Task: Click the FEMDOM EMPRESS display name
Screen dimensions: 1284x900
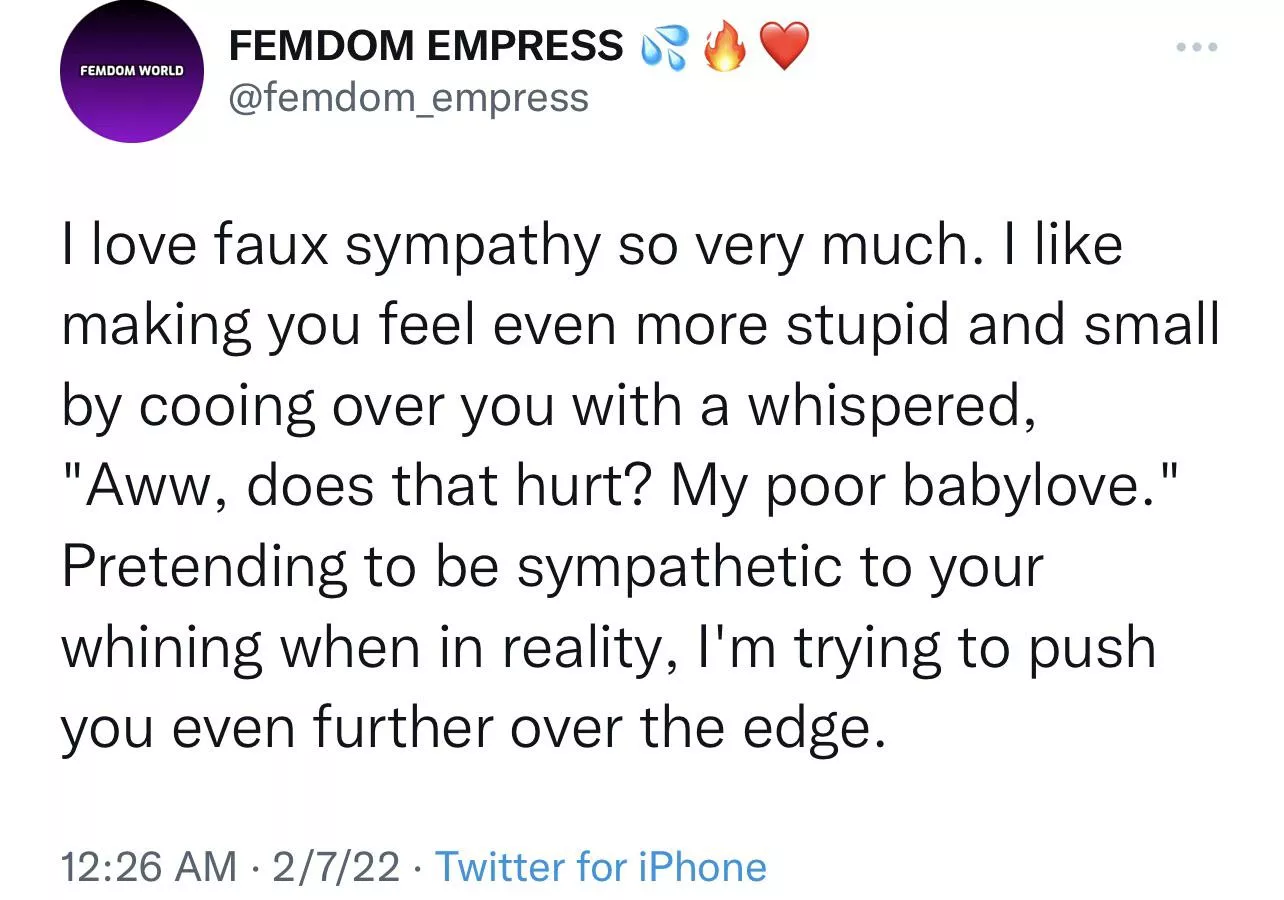Action: 424,44
